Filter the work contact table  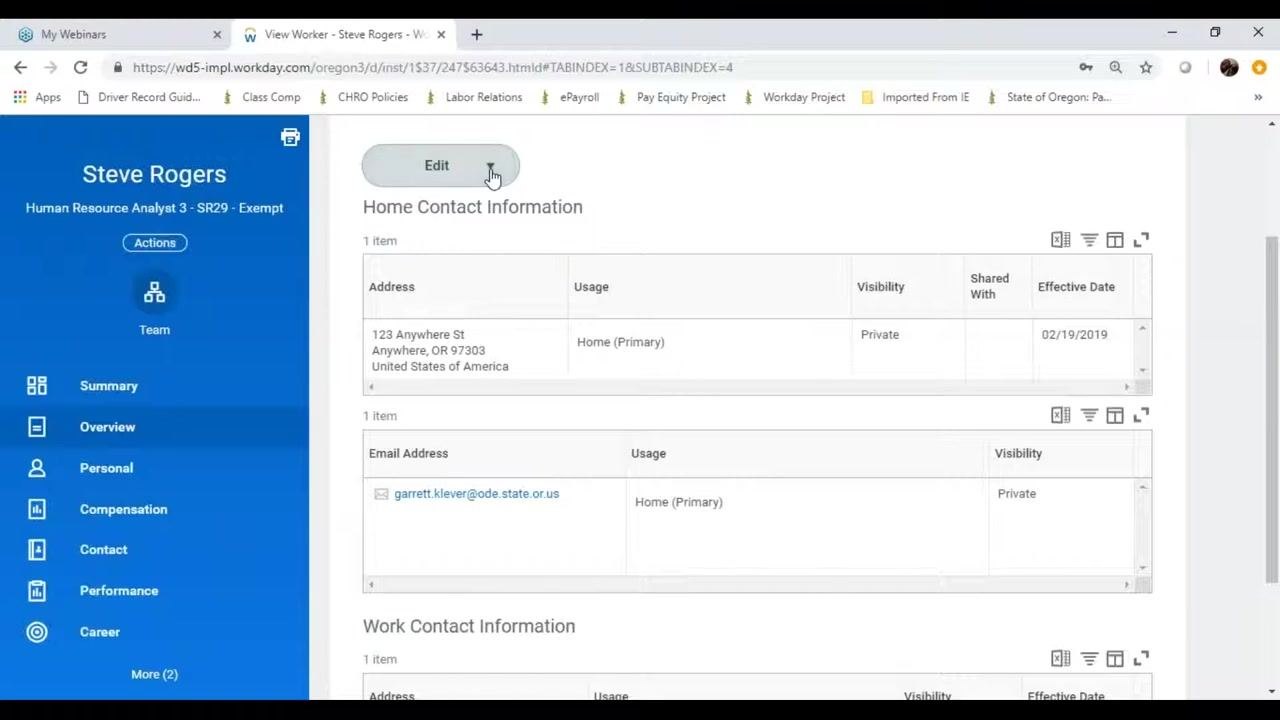pyautogui.click(x=1089, y=659)
